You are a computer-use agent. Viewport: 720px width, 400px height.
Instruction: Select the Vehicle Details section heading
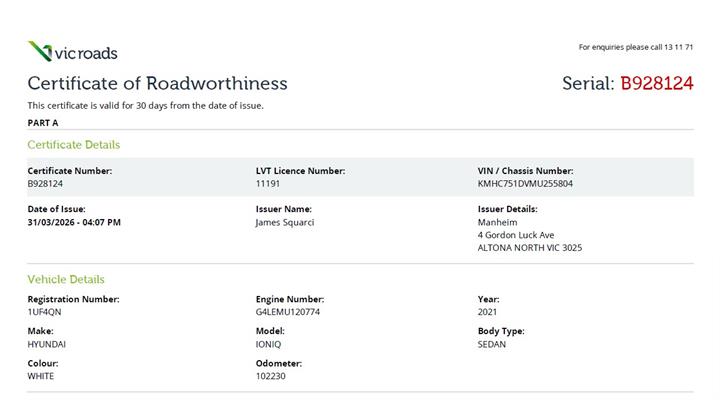coord(65,279)
